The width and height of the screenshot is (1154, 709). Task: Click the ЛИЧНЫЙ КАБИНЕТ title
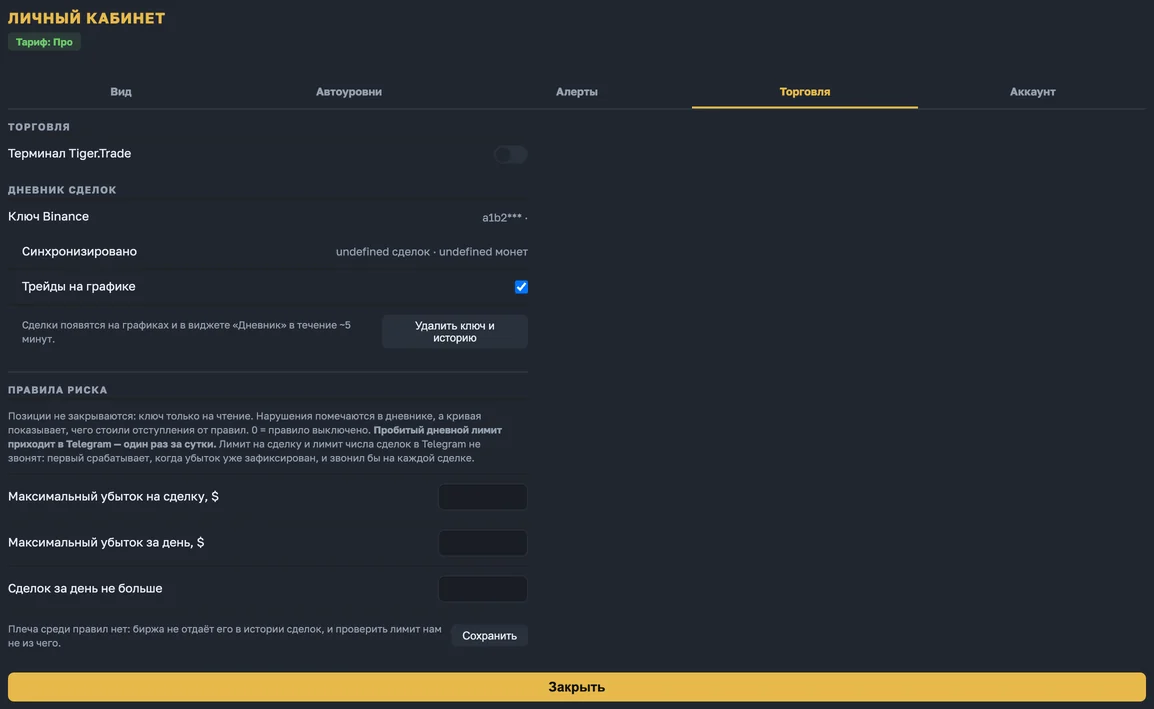[x=86, y=18]
